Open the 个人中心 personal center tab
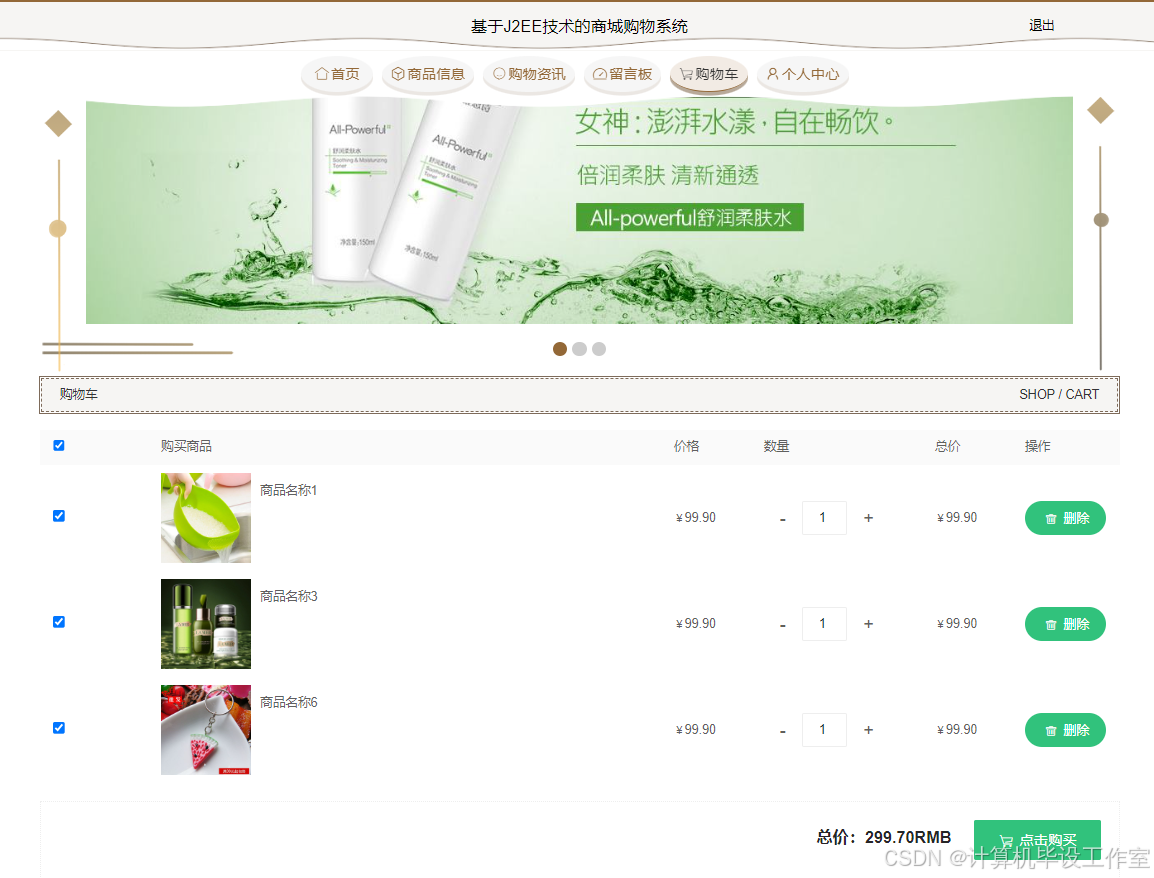The image size is (1154, 878). (803, 74)
